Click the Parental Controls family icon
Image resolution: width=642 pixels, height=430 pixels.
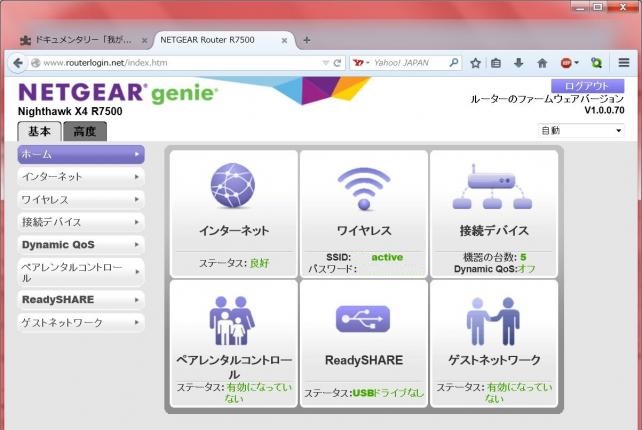tap(233, 318)
